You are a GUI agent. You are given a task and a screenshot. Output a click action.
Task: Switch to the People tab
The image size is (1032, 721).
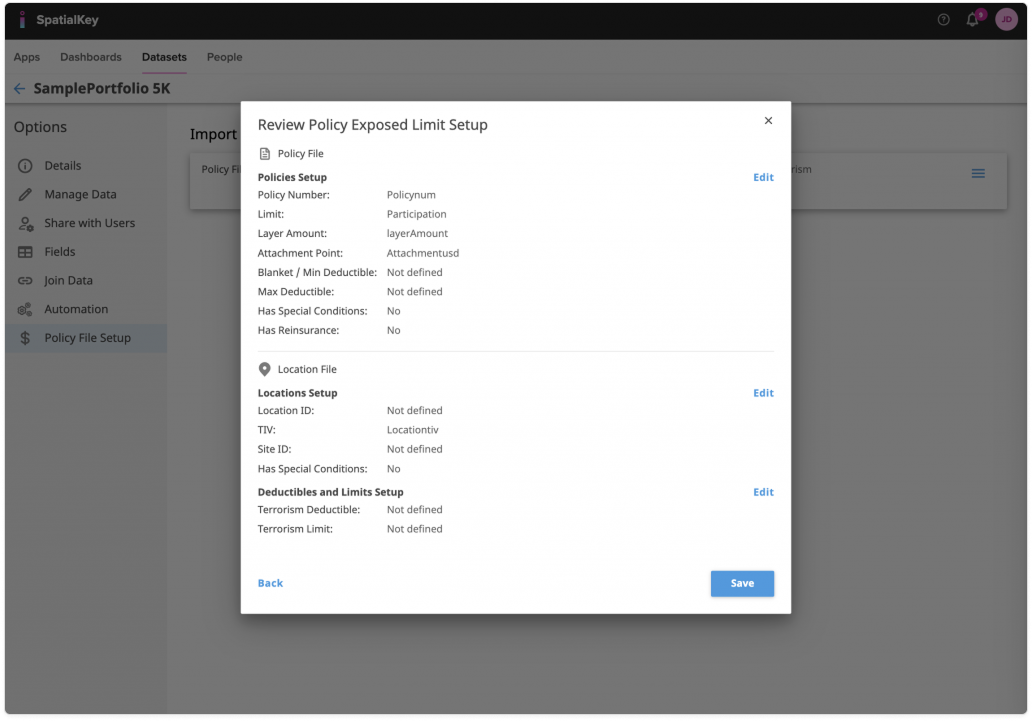[224, 57]
